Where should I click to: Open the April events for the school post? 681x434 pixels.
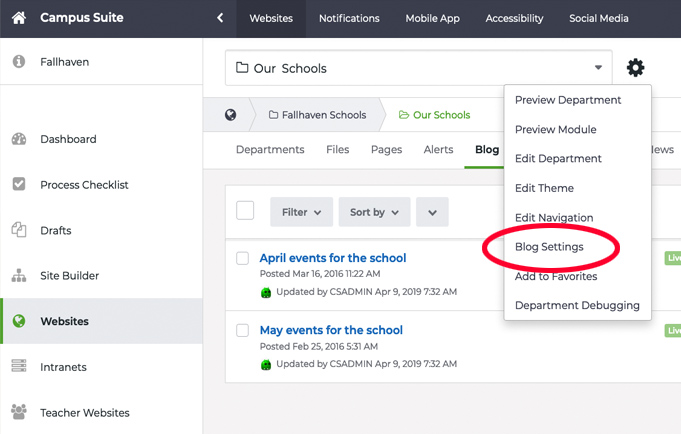[332, 258]
